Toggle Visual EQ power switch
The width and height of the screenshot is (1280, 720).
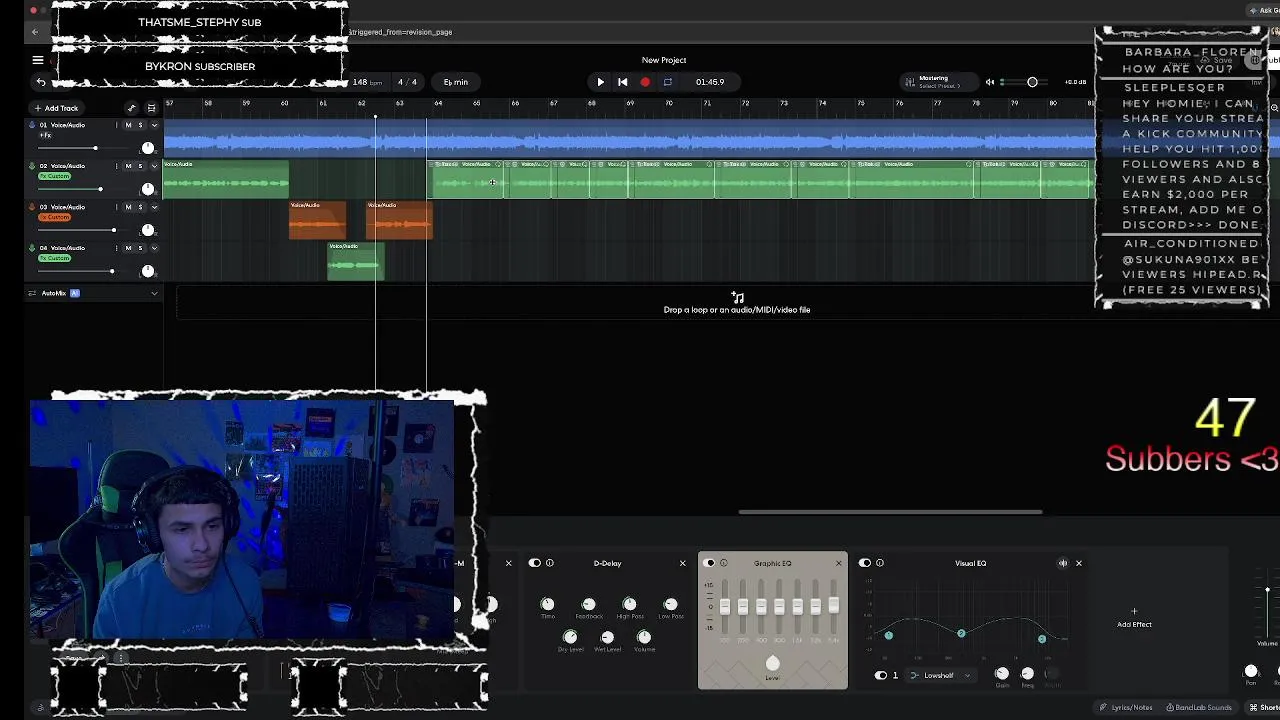coord(865,563)
